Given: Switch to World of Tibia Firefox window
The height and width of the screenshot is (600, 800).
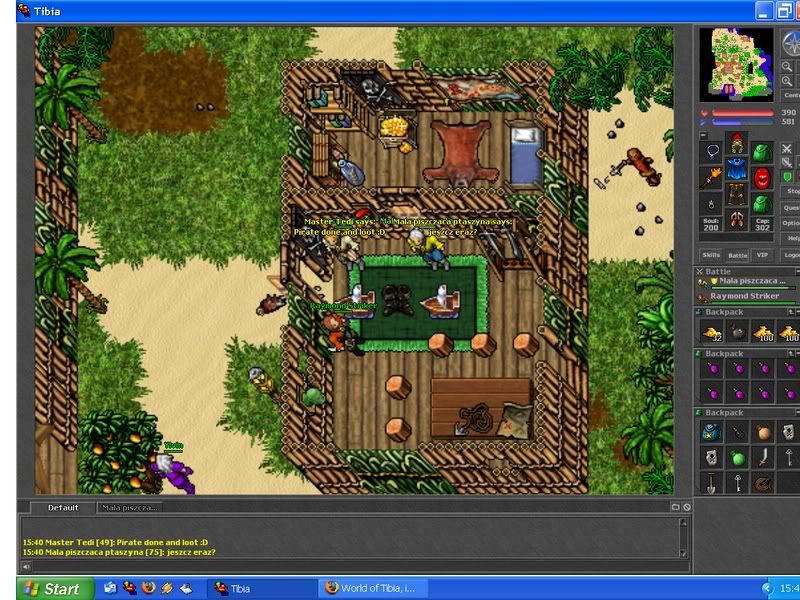Looking at the screenshot, I should [372, 589].
